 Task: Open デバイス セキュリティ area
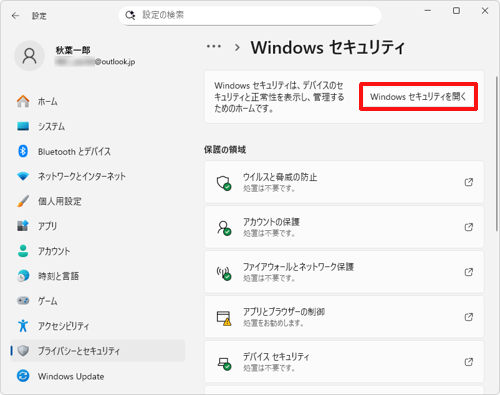click(x=344, y=362)
